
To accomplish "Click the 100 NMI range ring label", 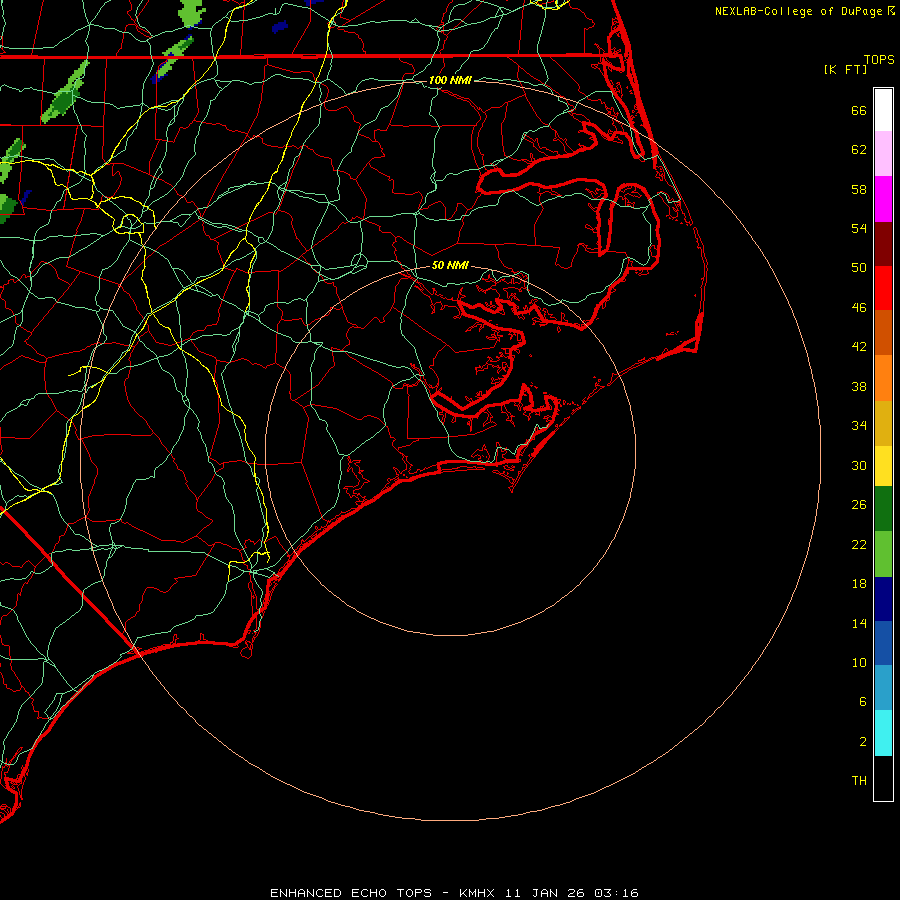I will (450, 80).
